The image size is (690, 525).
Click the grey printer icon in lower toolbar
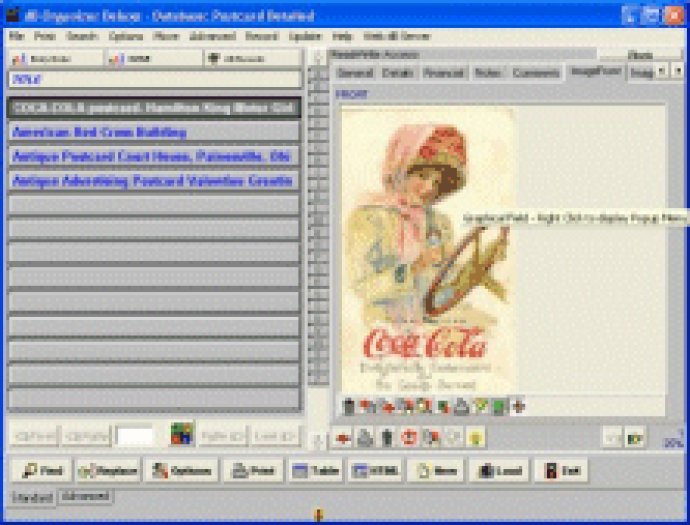coord(365,438)
